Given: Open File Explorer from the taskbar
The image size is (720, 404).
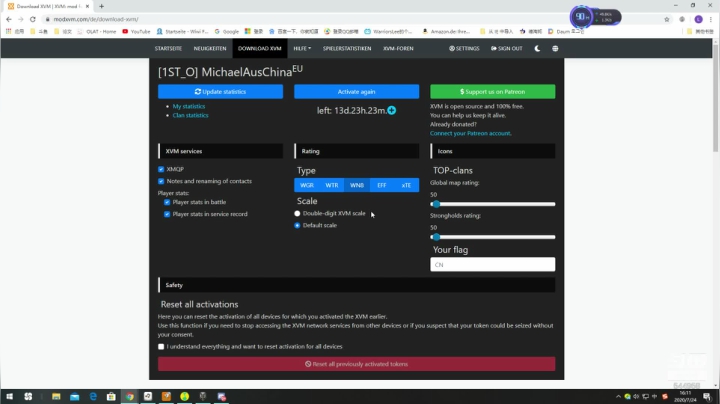Looking at the screenshot, I should [56, 396].
